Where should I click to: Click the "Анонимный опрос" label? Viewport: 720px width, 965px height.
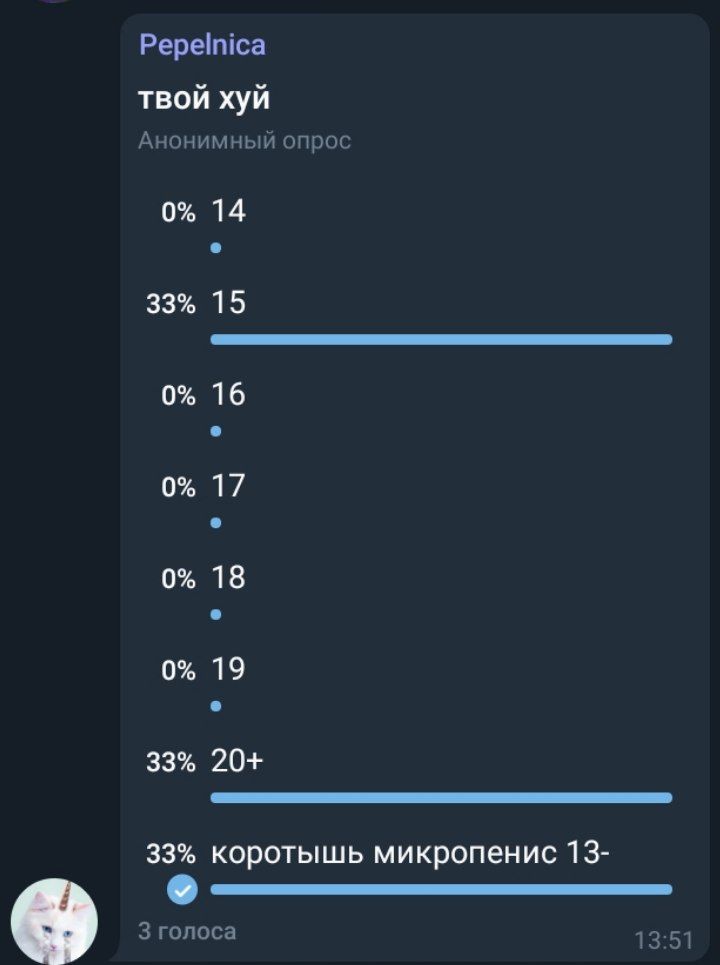pyautogui.click(x=244, y=141)
